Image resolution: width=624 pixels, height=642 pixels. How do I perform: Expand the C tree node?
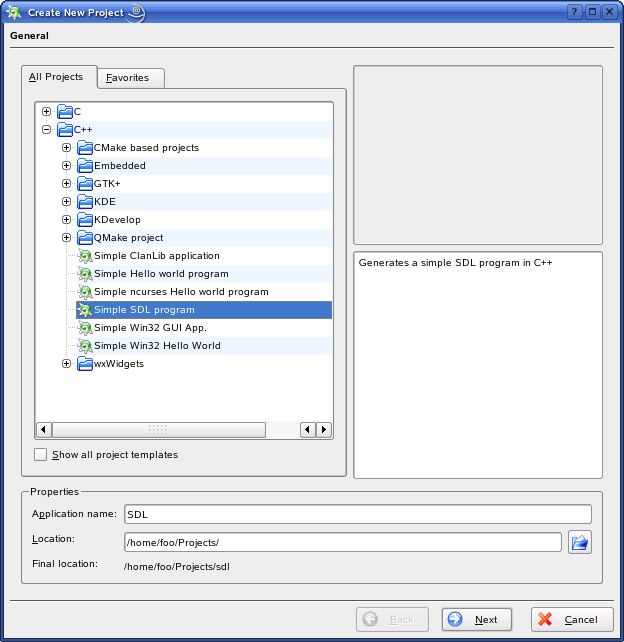(47, 111)
